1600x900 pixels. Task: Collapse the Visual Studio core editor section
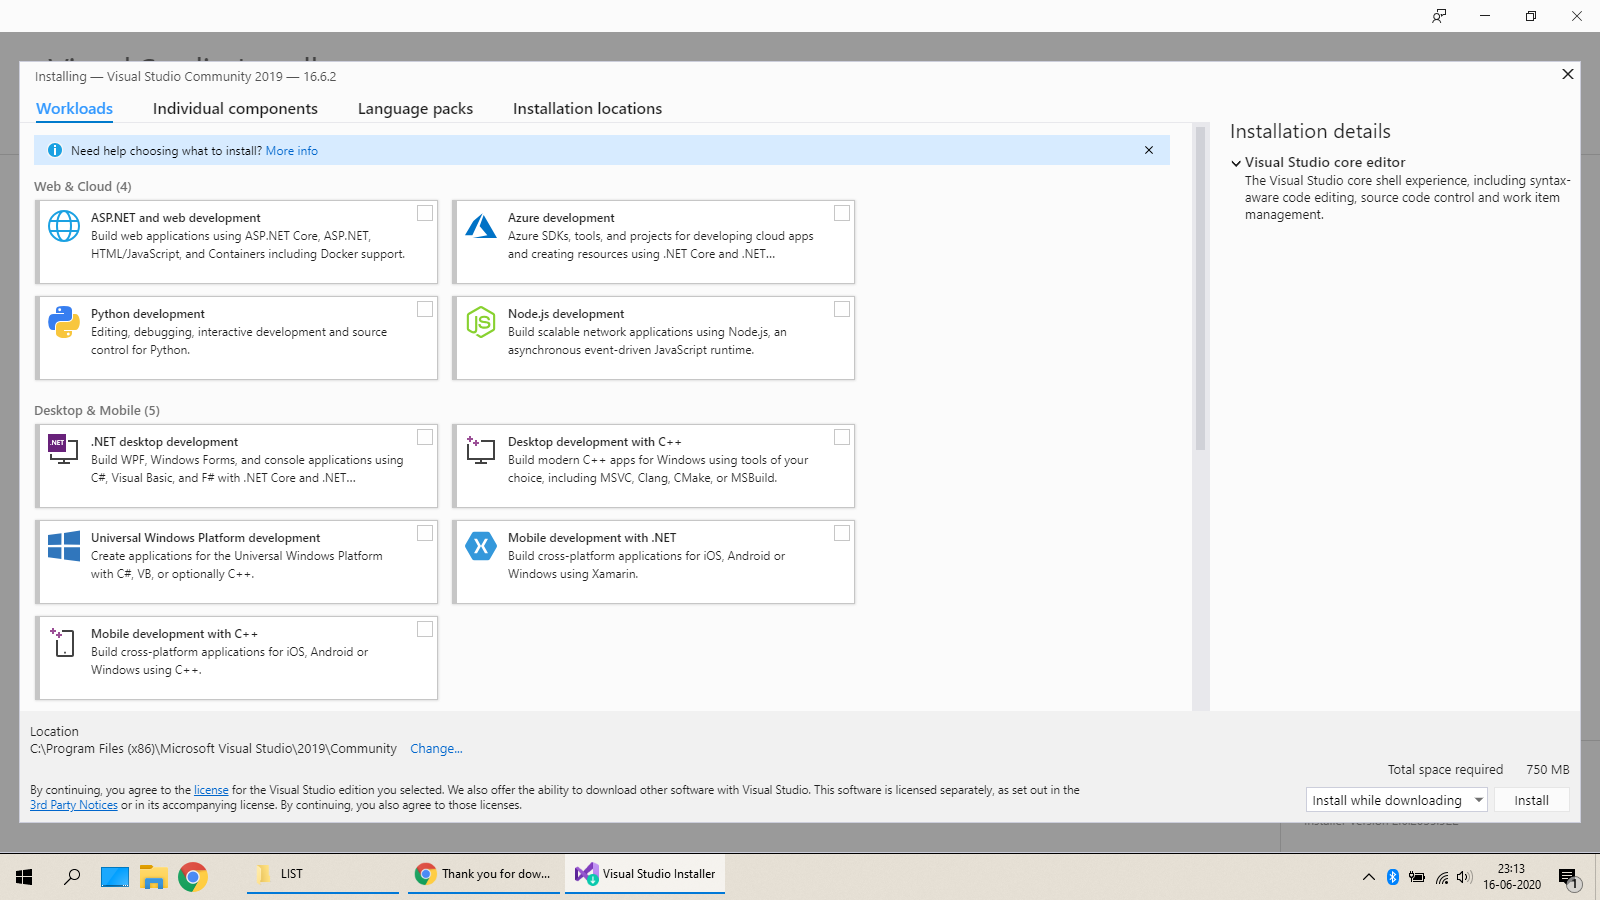[x=1237, y=163]
